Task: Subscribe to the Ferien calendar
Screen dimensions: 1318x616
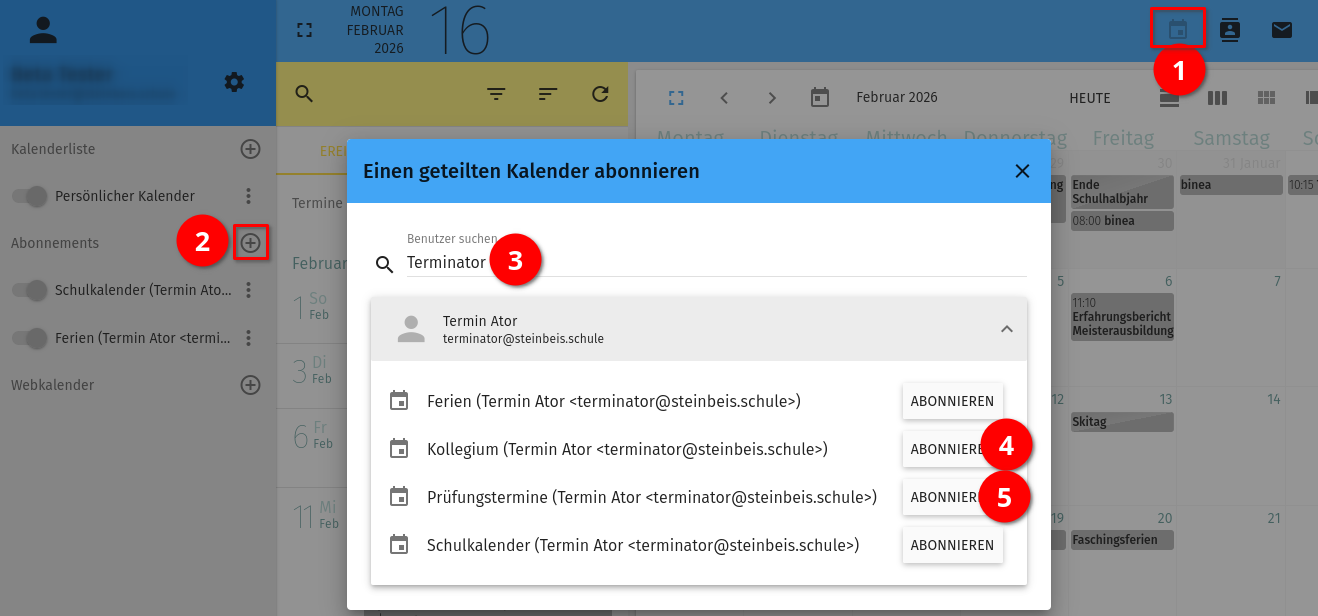Action: pyautogui.click(x=952, y=402)
